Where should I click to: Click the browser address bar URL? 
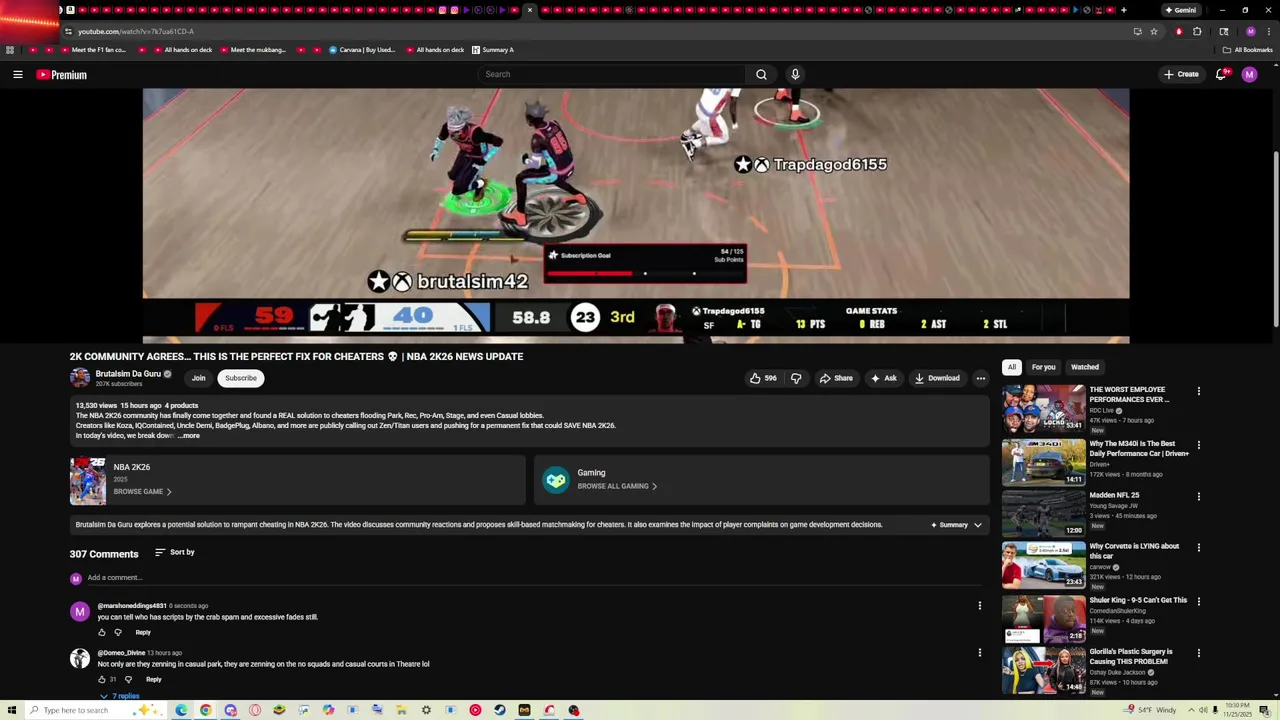[136, 31]
